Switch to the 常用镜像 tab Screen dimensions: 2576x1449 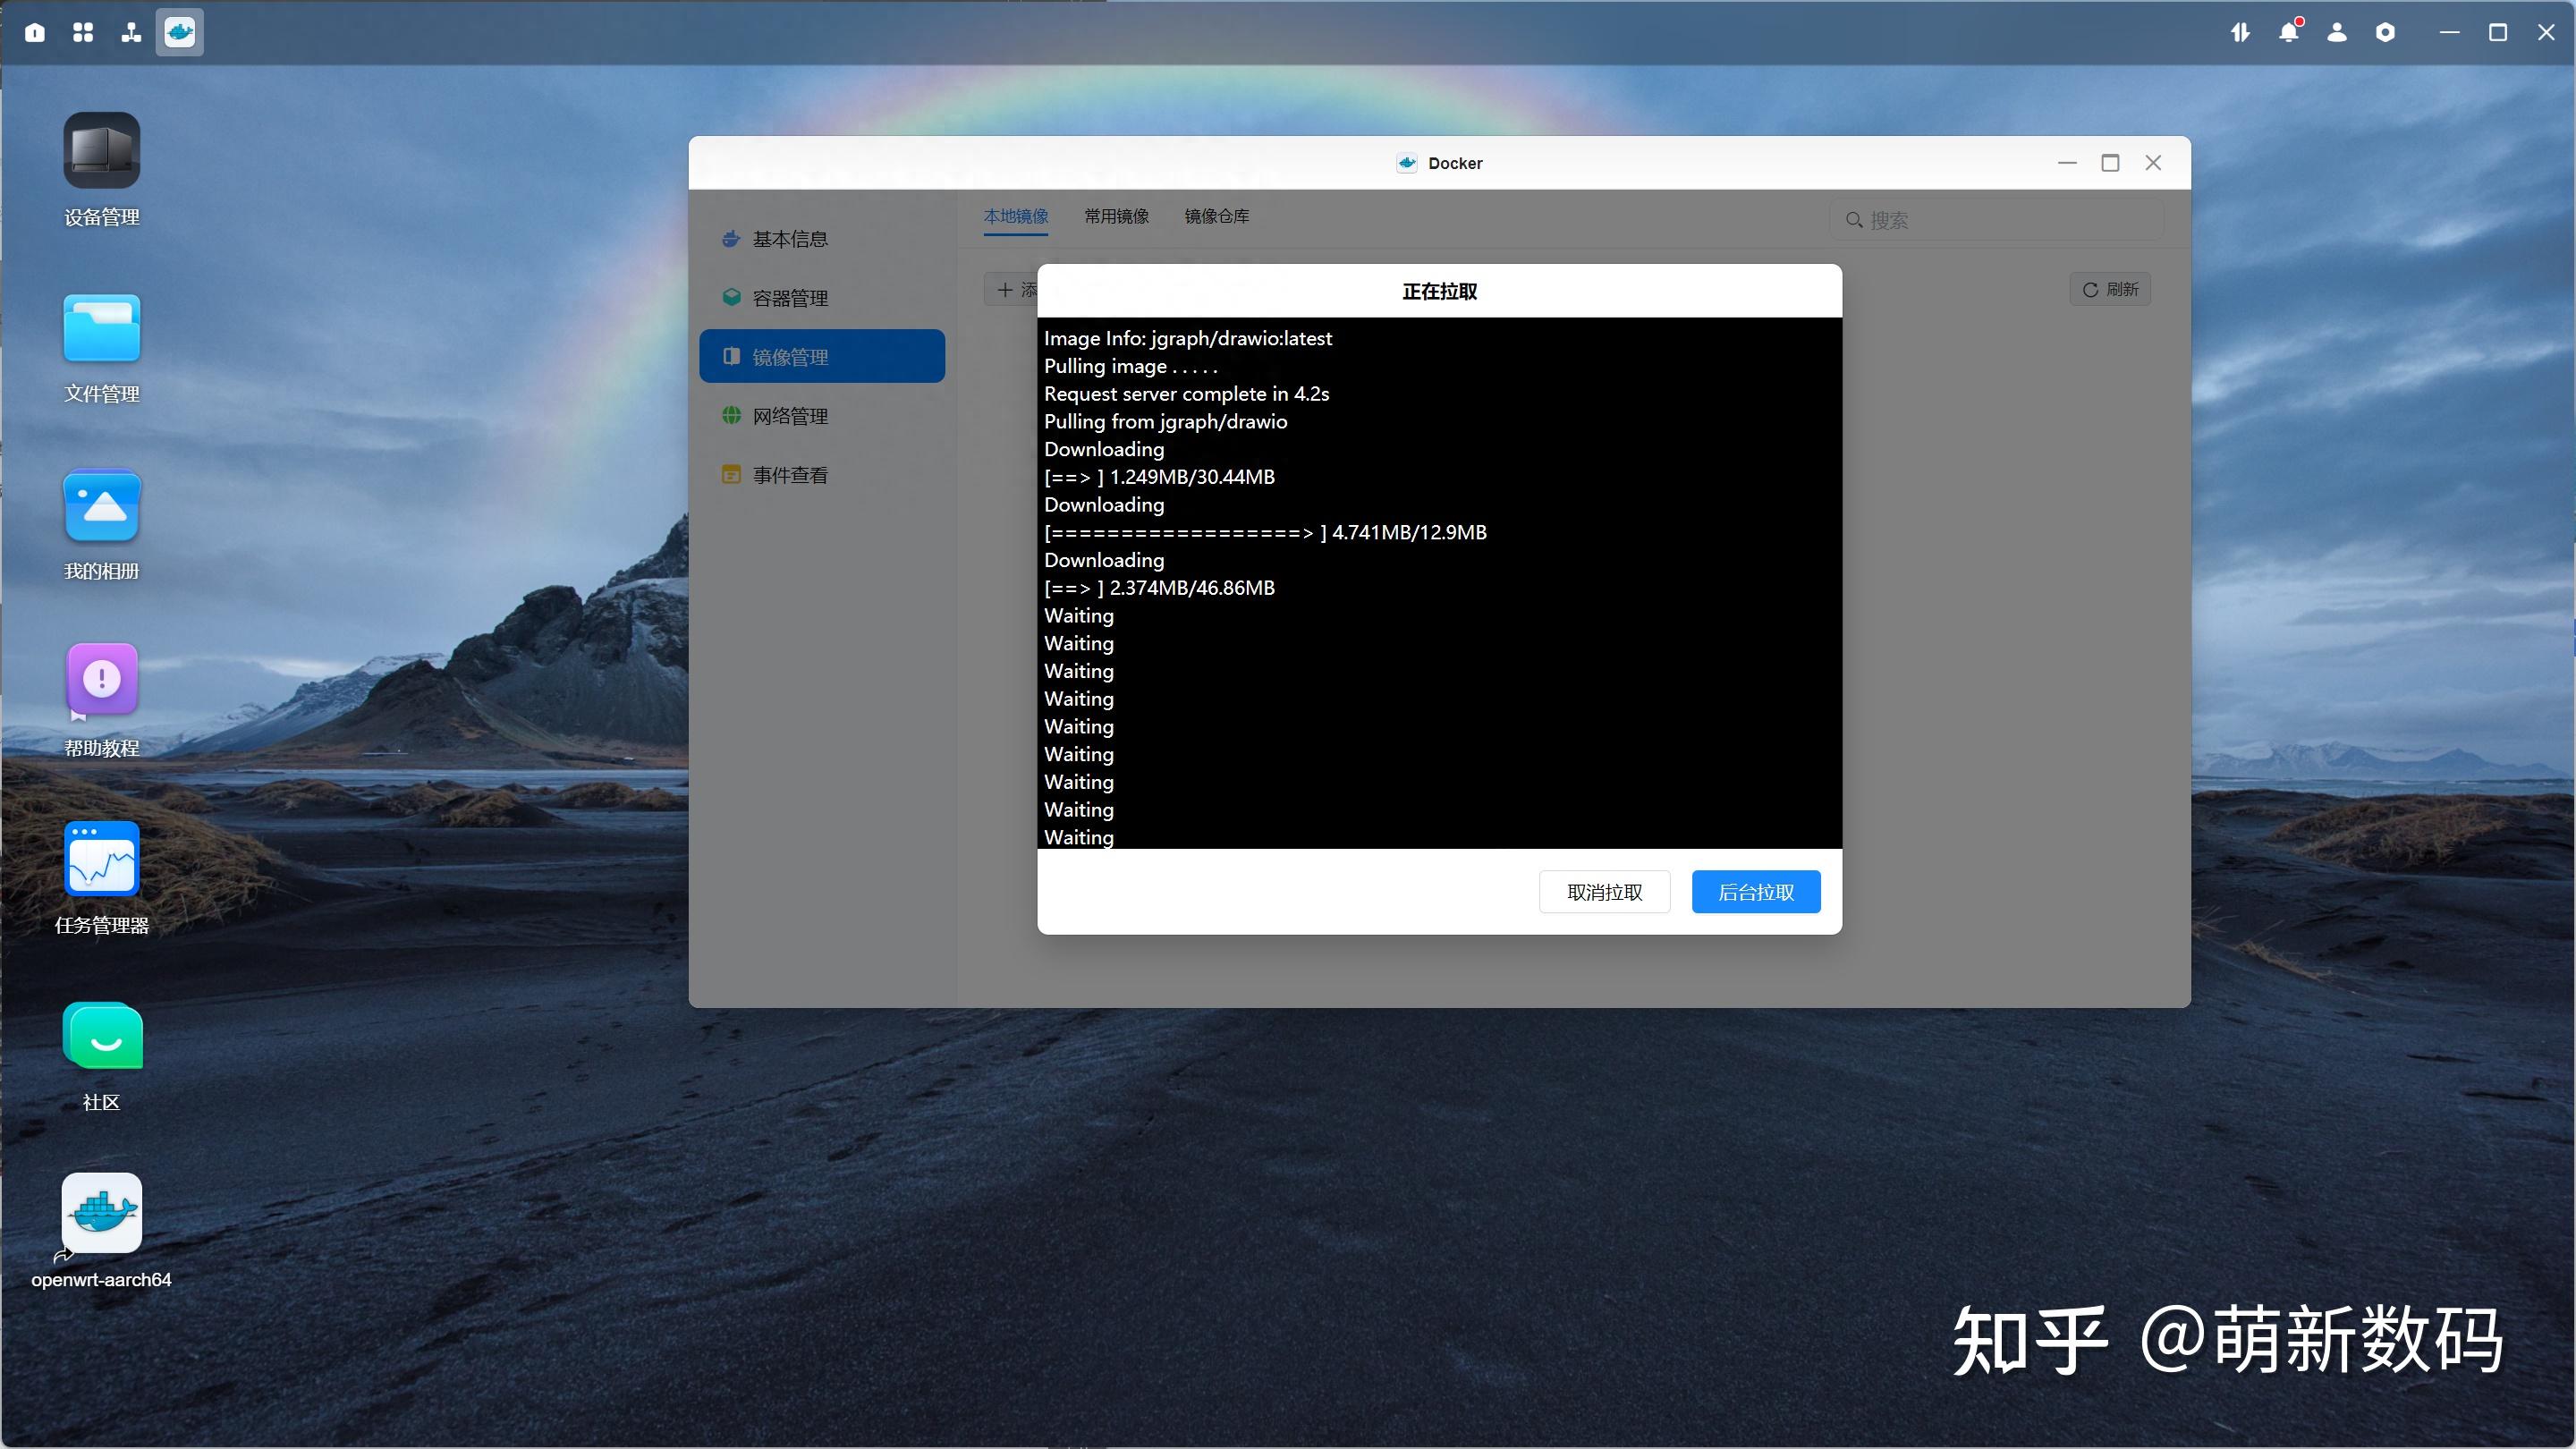1115,216
